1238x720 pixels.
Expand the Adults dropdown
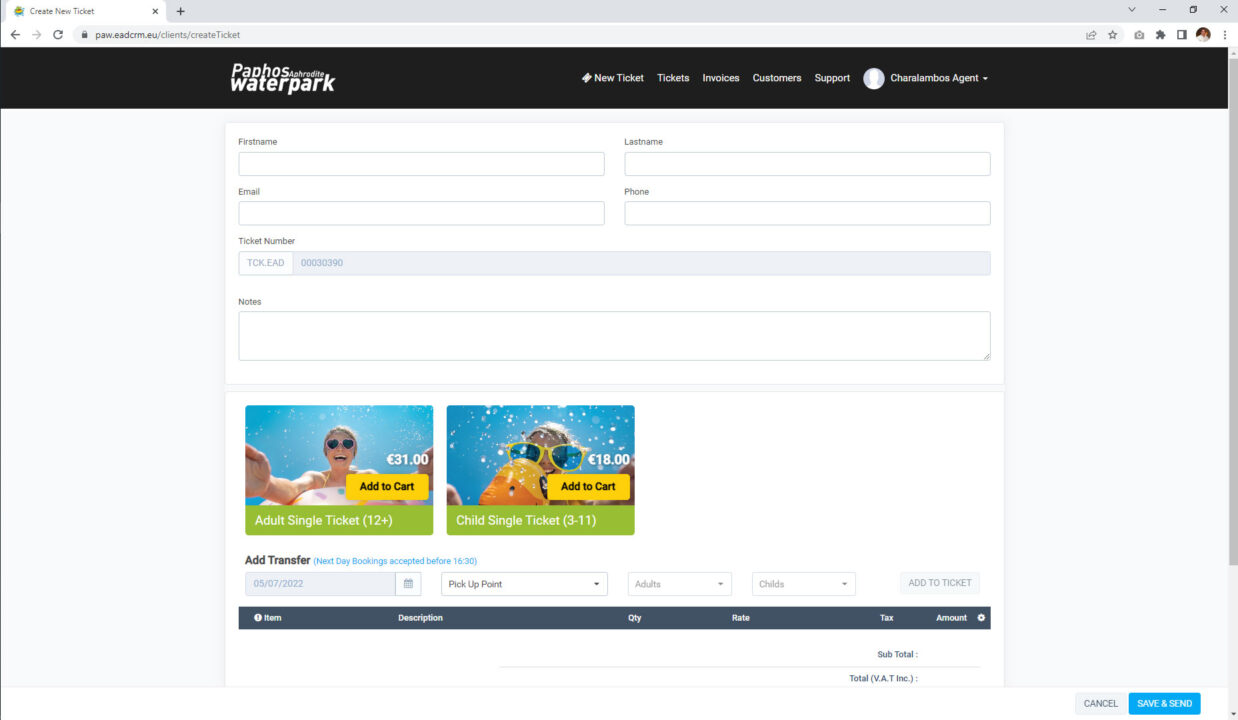[x=680, y=584]
